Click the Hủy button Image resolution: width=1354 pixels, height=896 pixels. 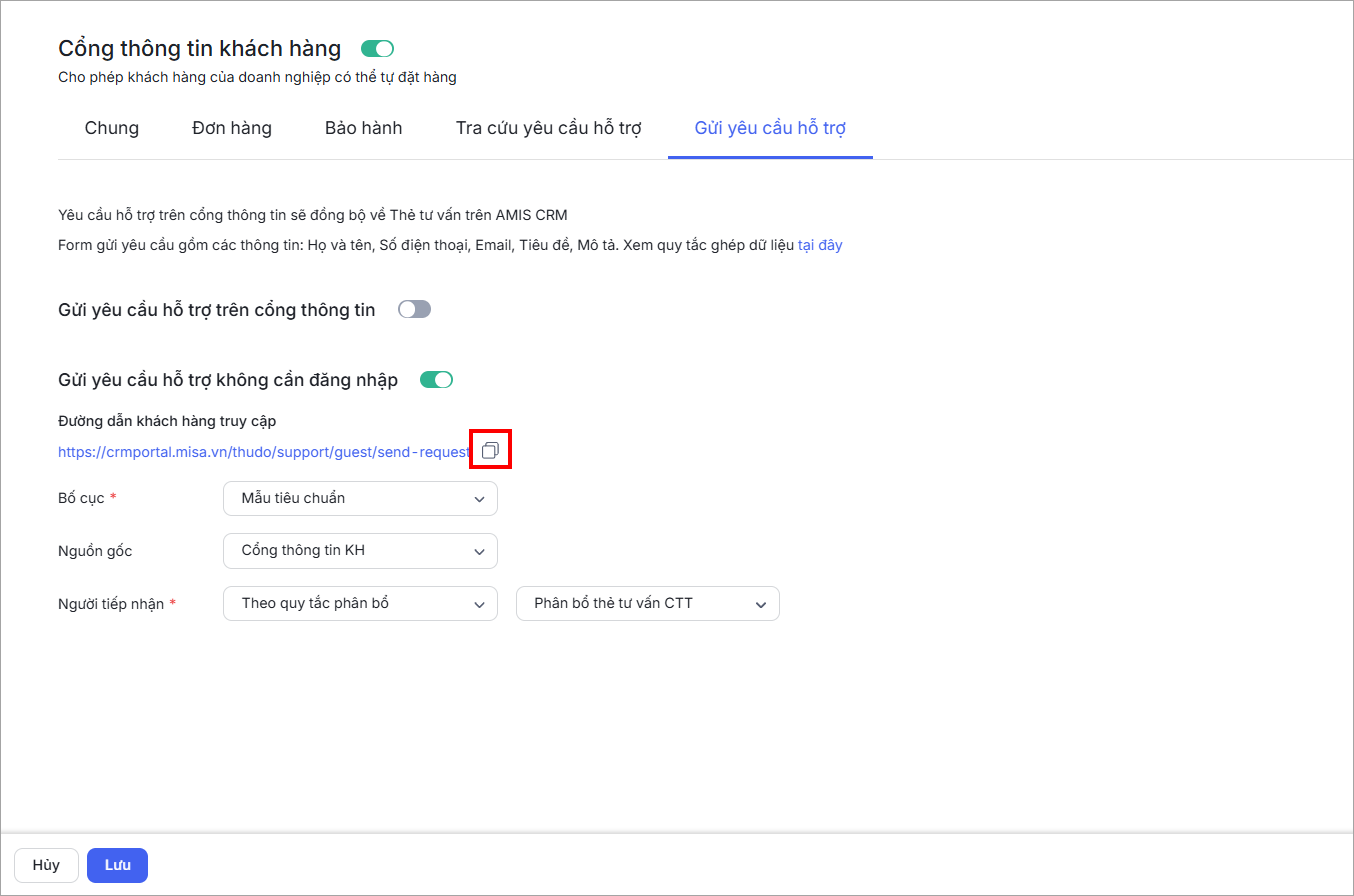pos(46,866)
